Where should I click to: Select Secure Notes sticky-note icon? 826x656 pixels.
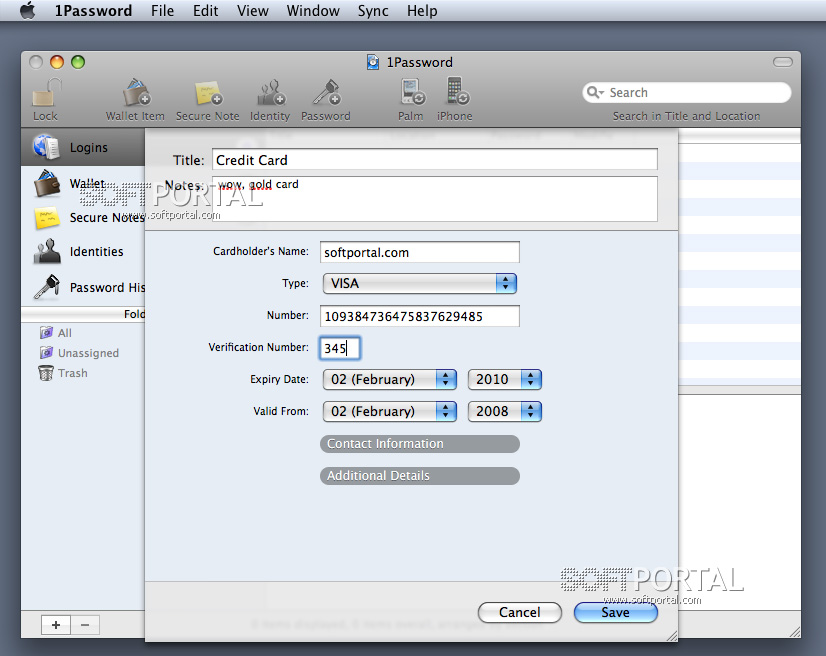click(46, 218)
